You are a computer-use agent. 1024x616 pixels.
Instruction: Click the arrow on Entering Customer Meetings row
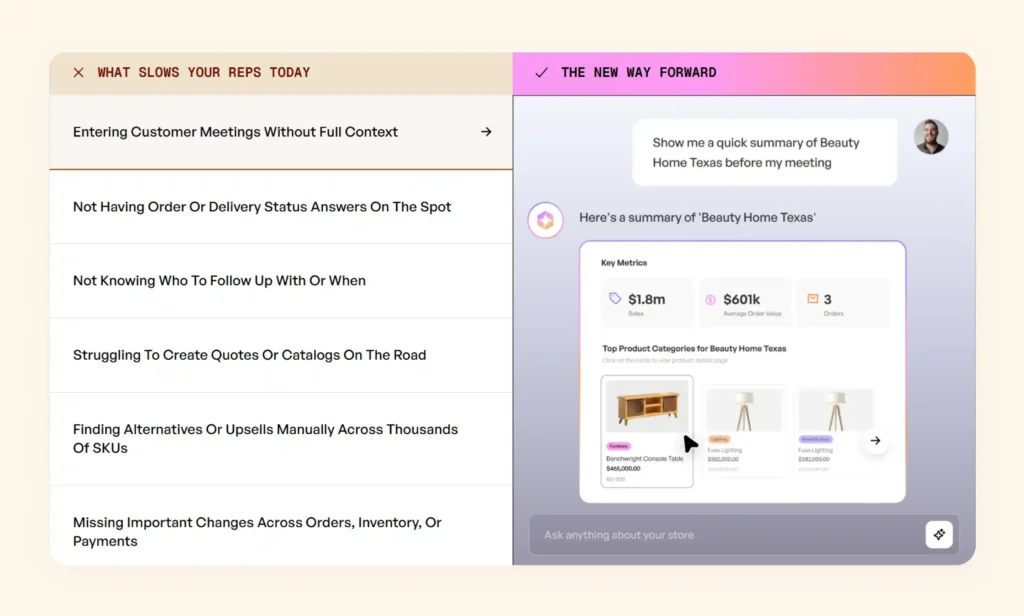tap(486, 132)
